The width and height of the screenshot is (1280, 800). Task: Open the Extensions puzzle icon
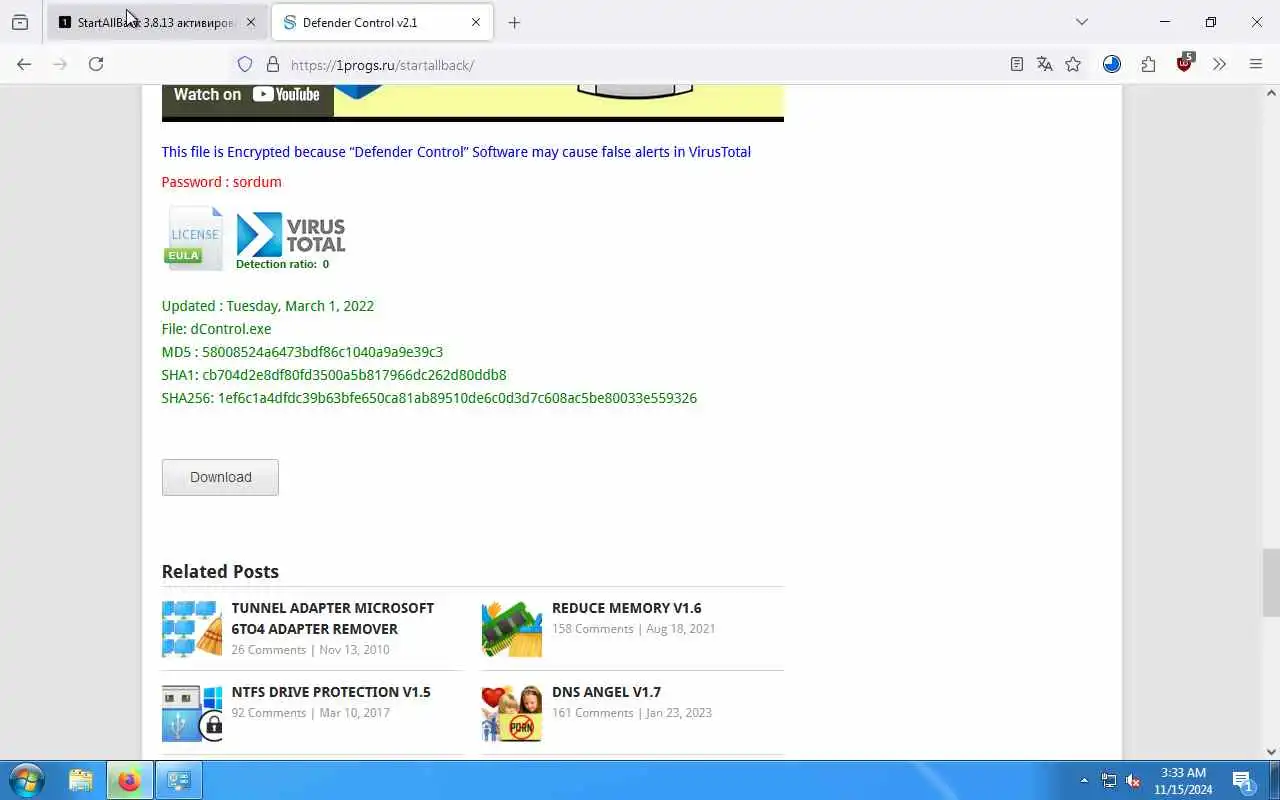[1148, 64]
